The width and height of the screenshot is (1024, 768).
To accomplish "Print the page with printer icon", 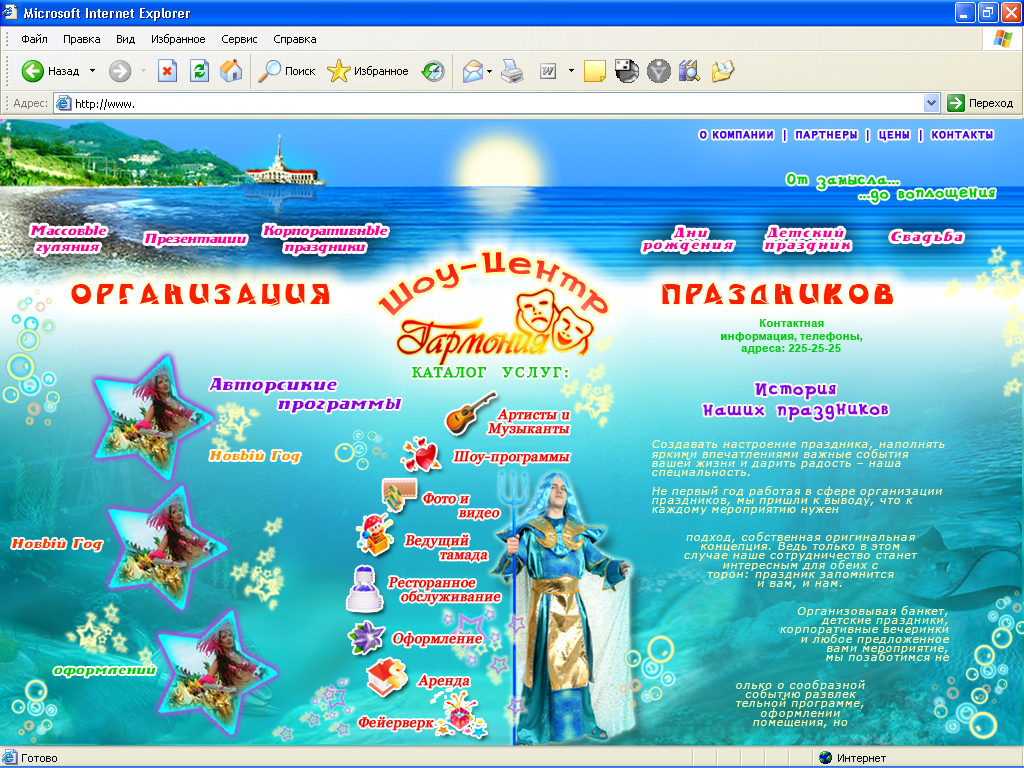I will (513, 71).
